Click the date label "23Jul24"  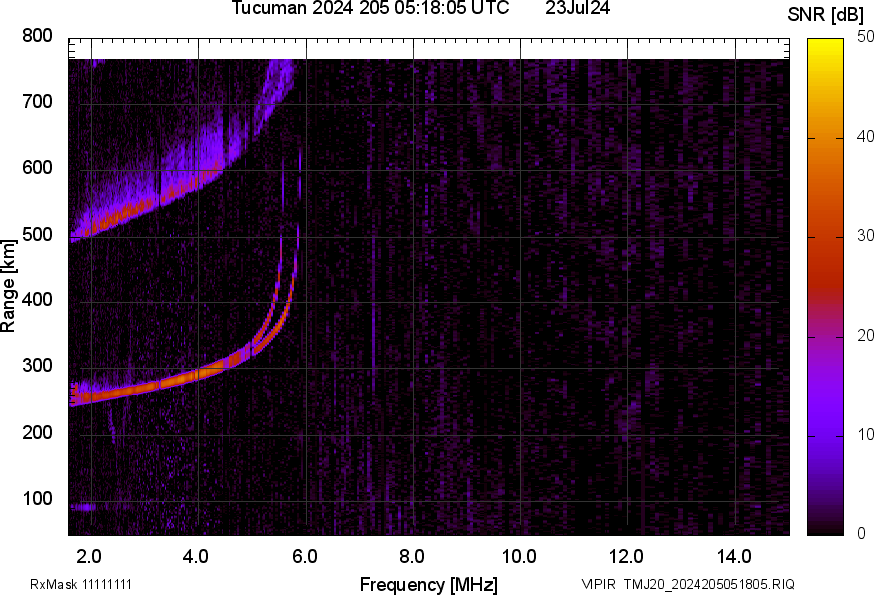pyautogui.click(x=577, y=8)
